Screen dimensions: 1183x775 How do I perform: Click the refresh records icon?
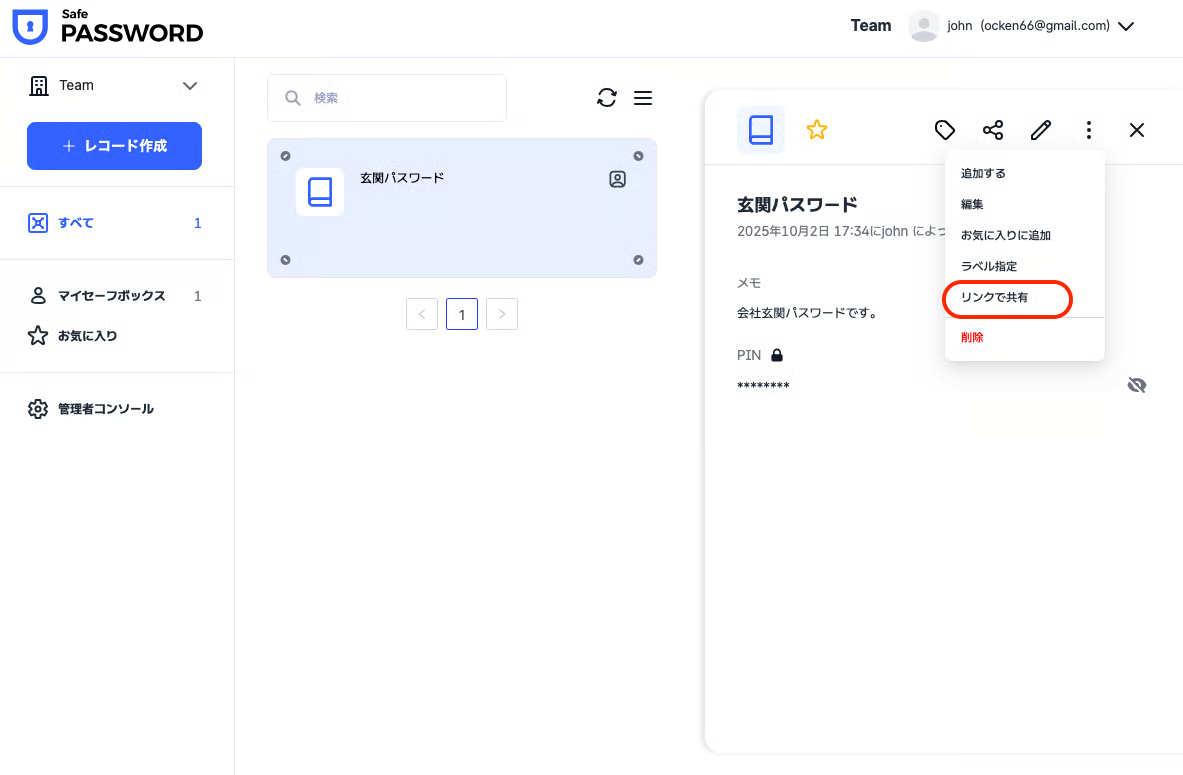coord(606,98)
